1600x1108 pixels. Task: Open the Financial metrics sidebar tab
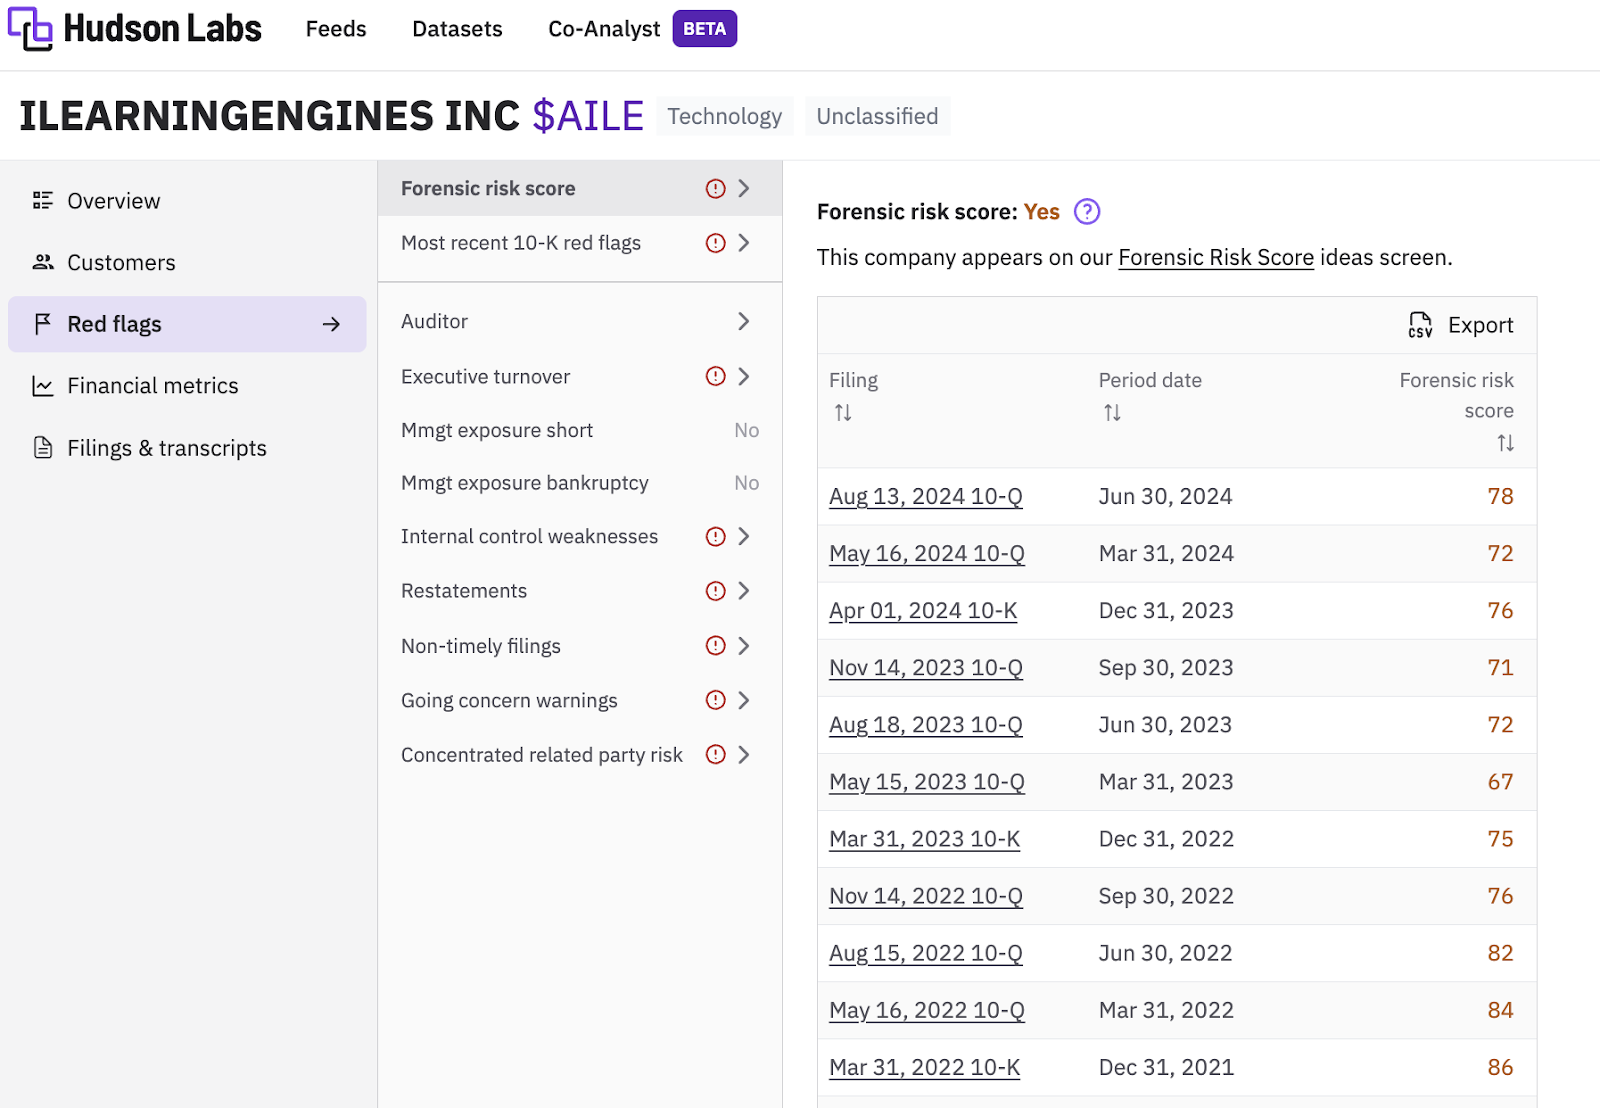[x=152, y=386]
